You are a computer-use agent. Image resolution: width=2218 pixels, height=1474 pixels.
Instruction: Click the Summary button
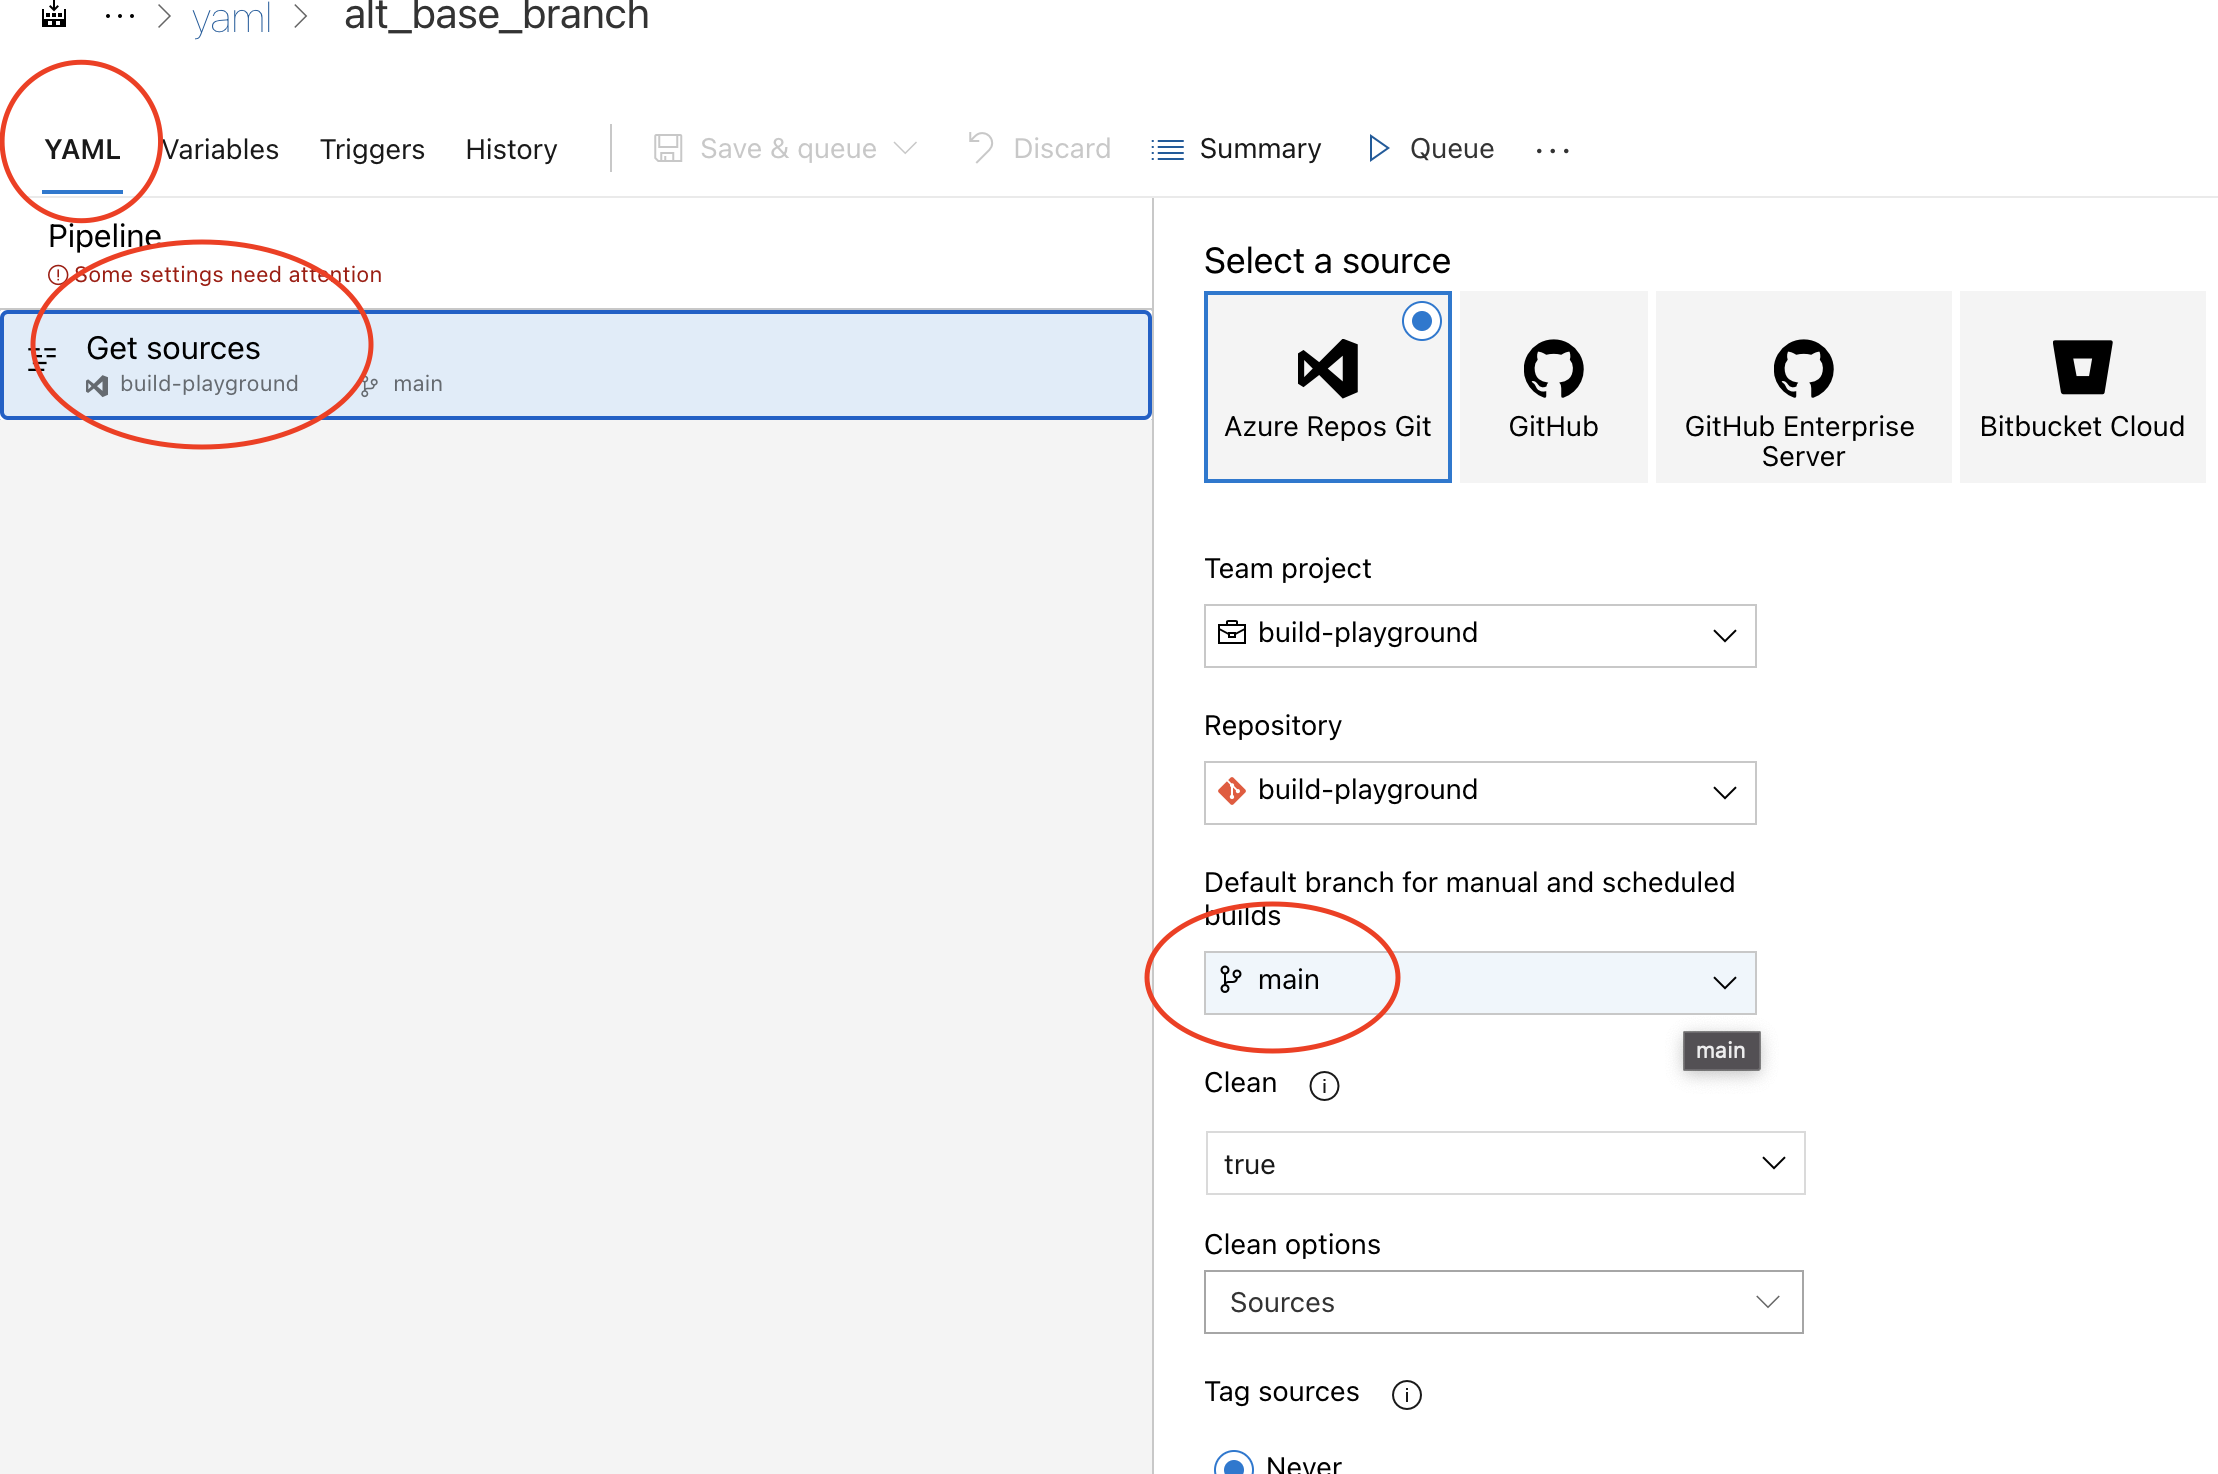coord(1237,148)
